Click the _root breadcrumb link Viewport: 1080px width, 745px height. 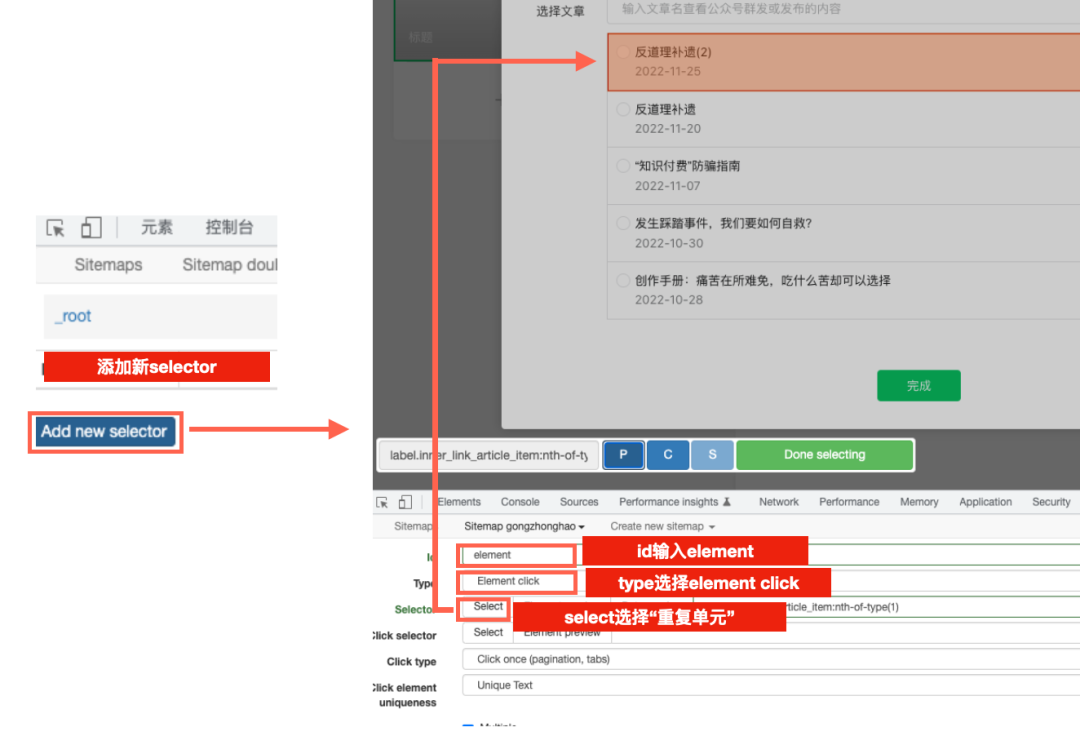point(73,316)
